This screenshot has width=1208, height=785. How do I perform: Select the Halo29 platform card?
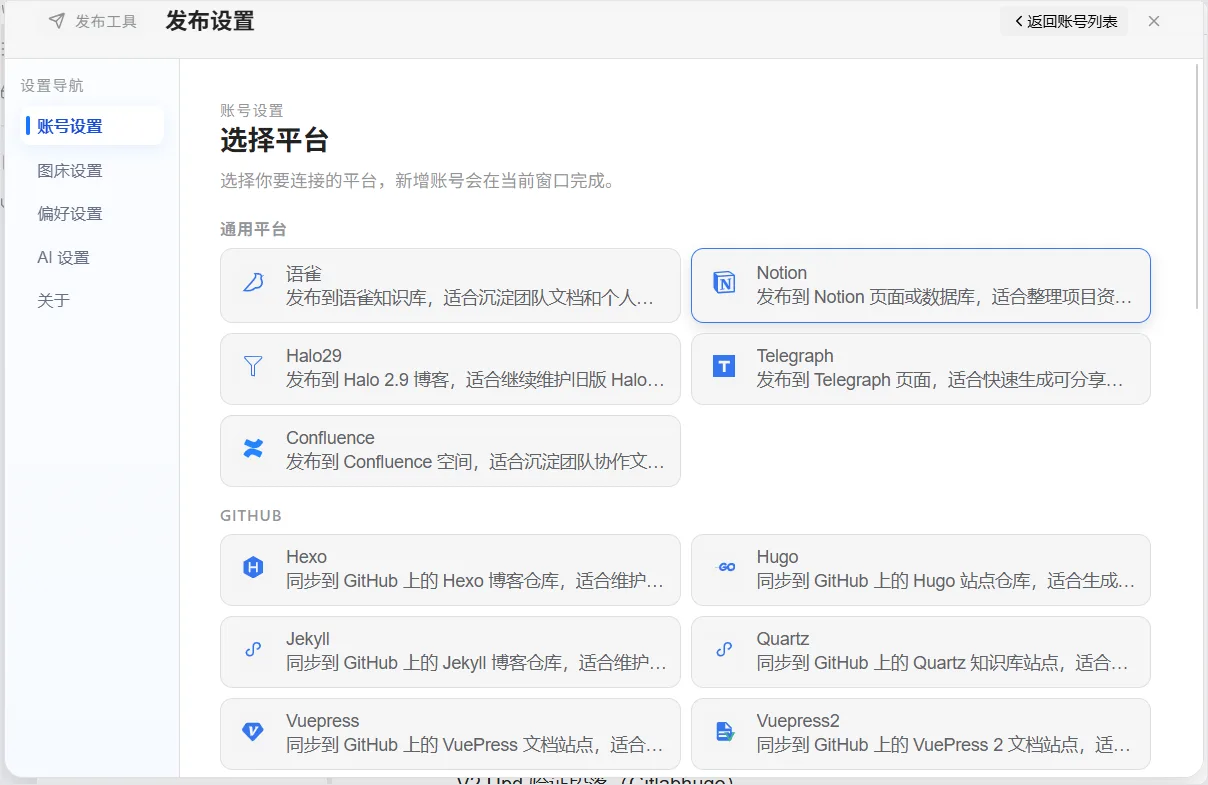[450, 368]
